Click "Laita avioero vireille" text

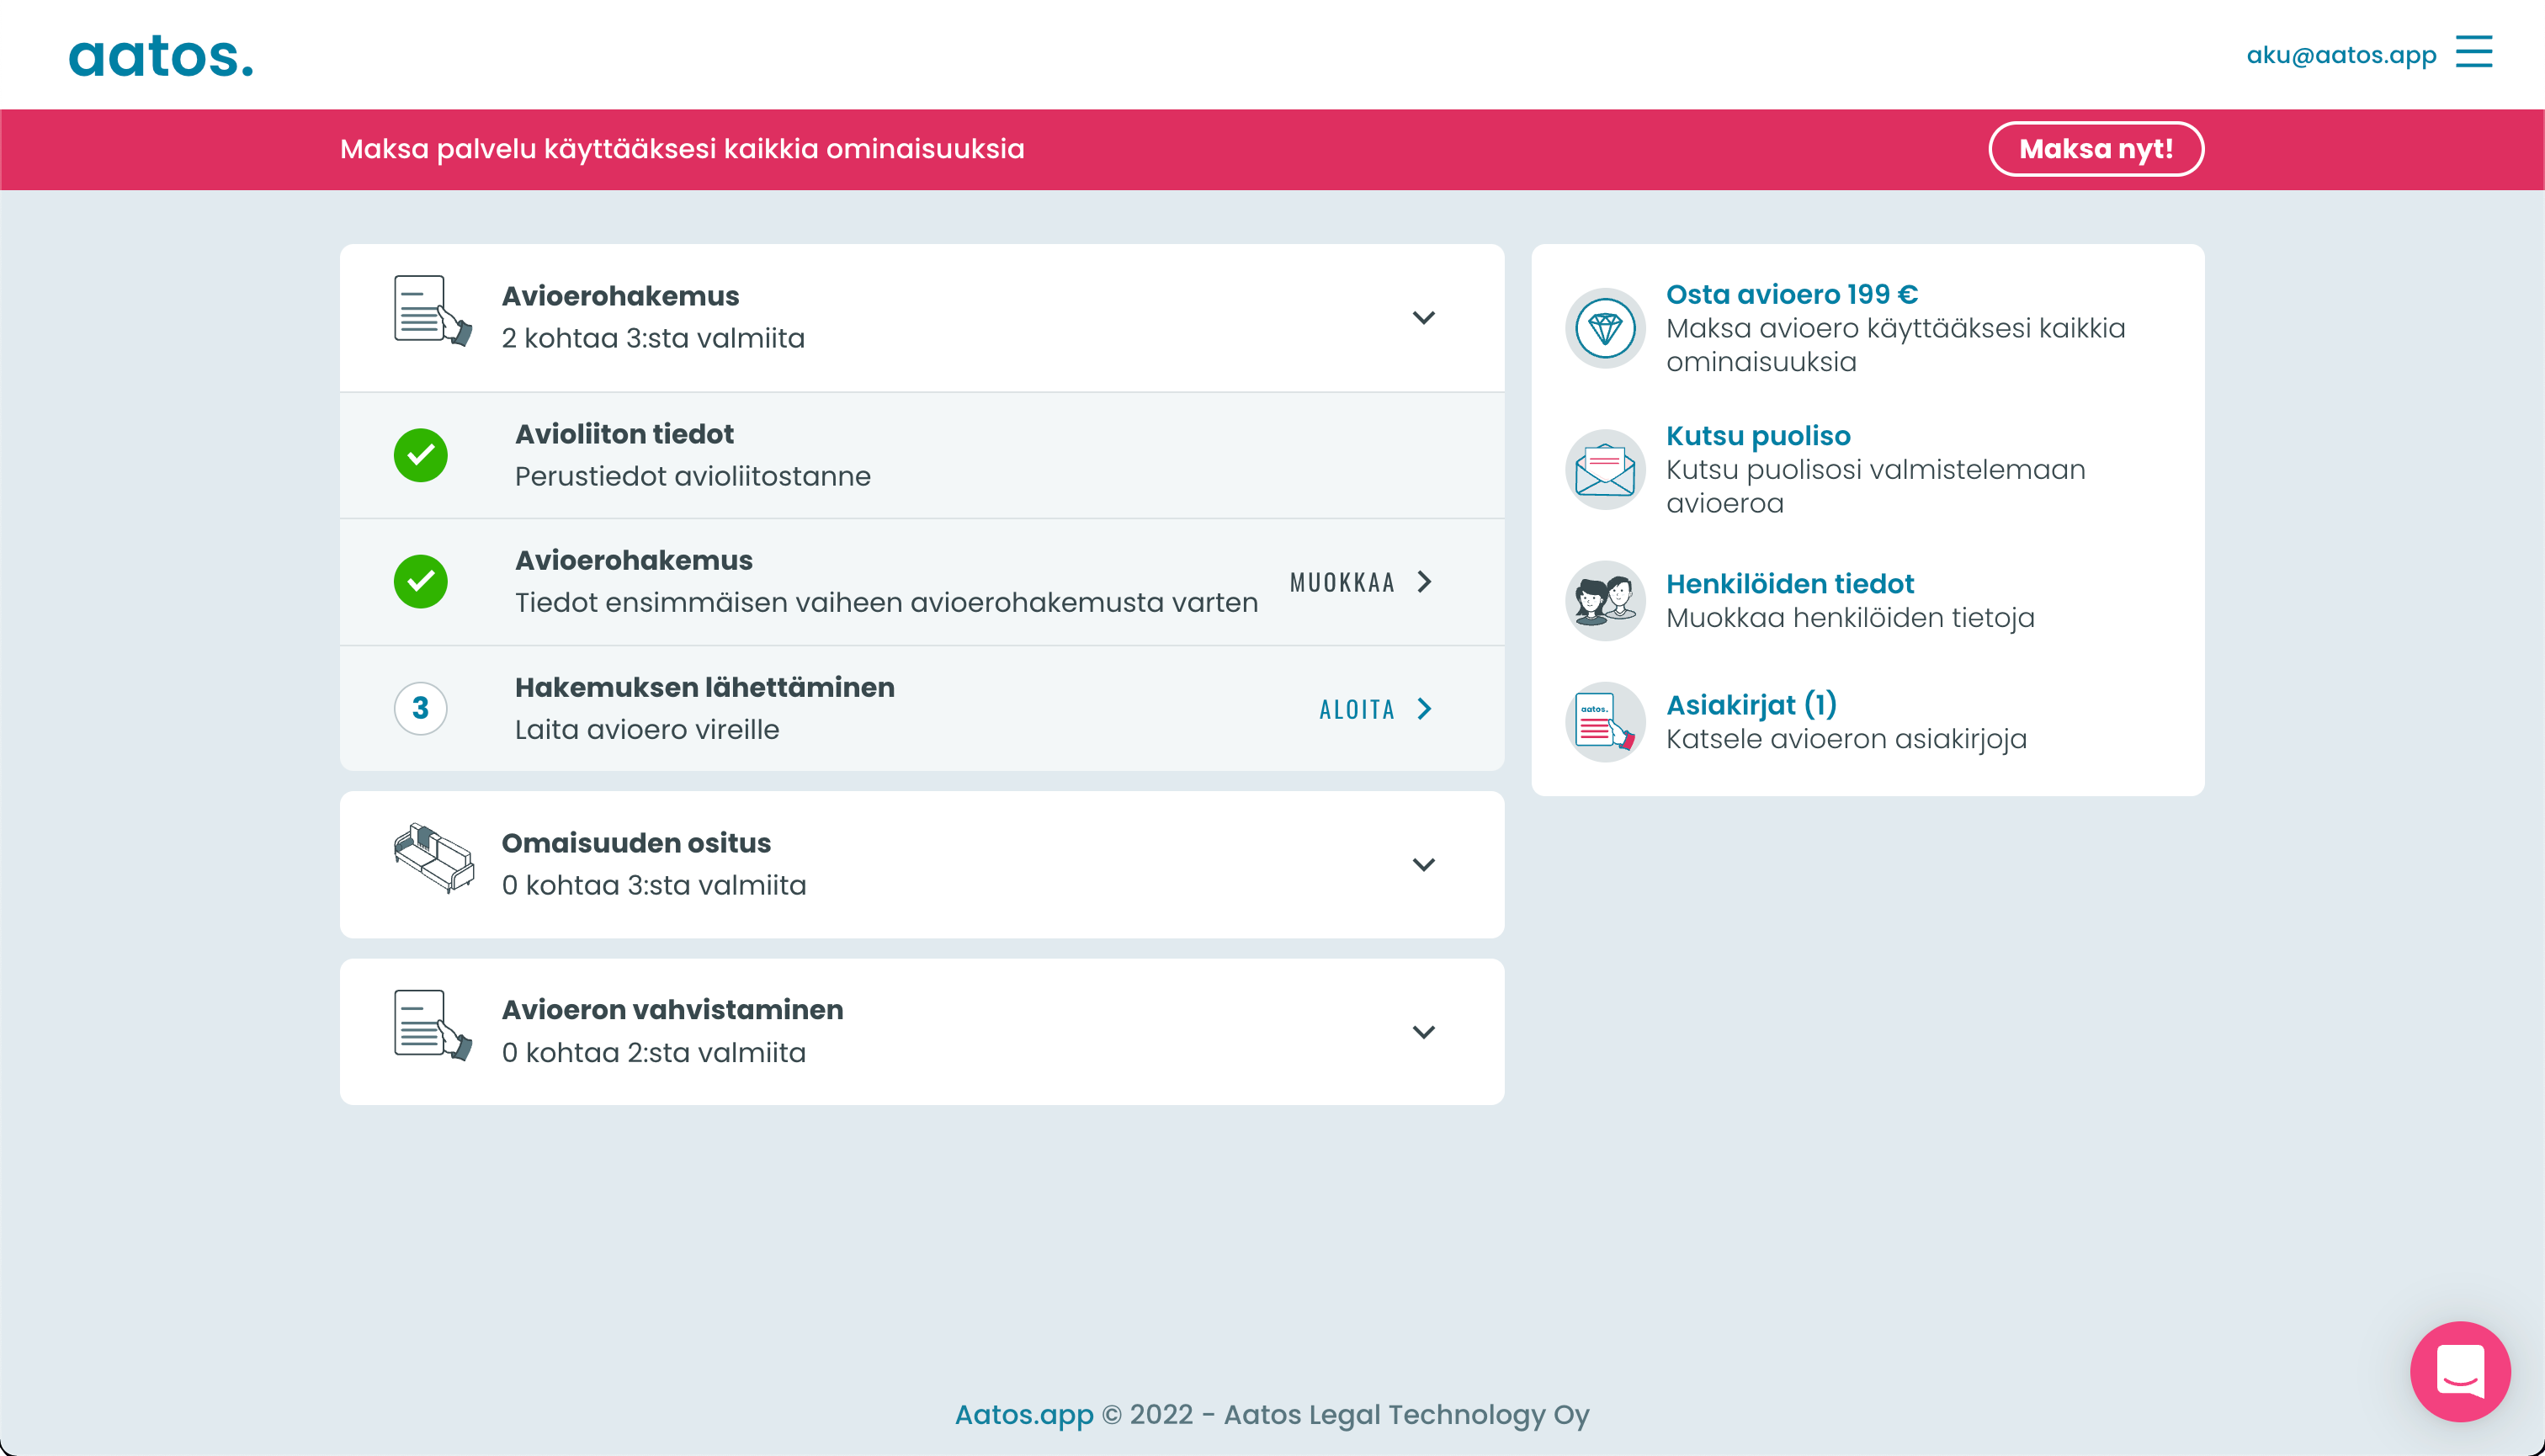tap(647, 729)
